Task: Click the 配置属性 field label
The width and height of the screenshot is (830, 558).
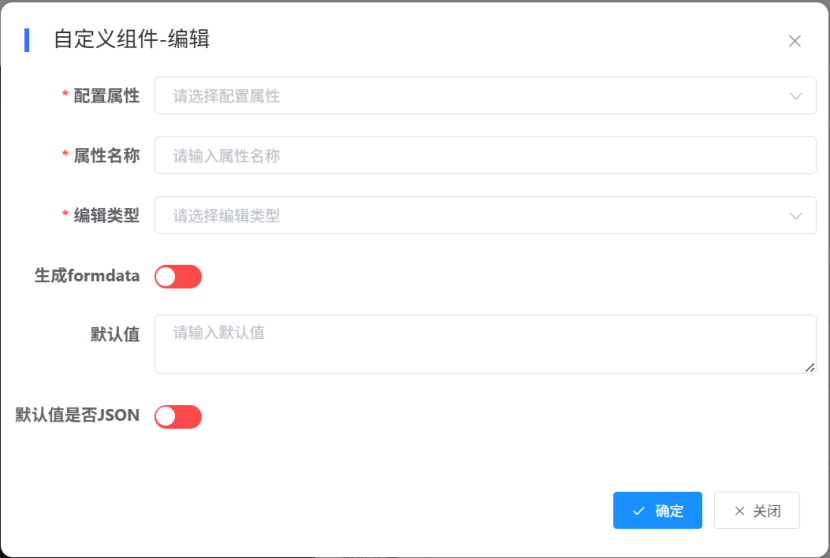Action: coord(106,96)
